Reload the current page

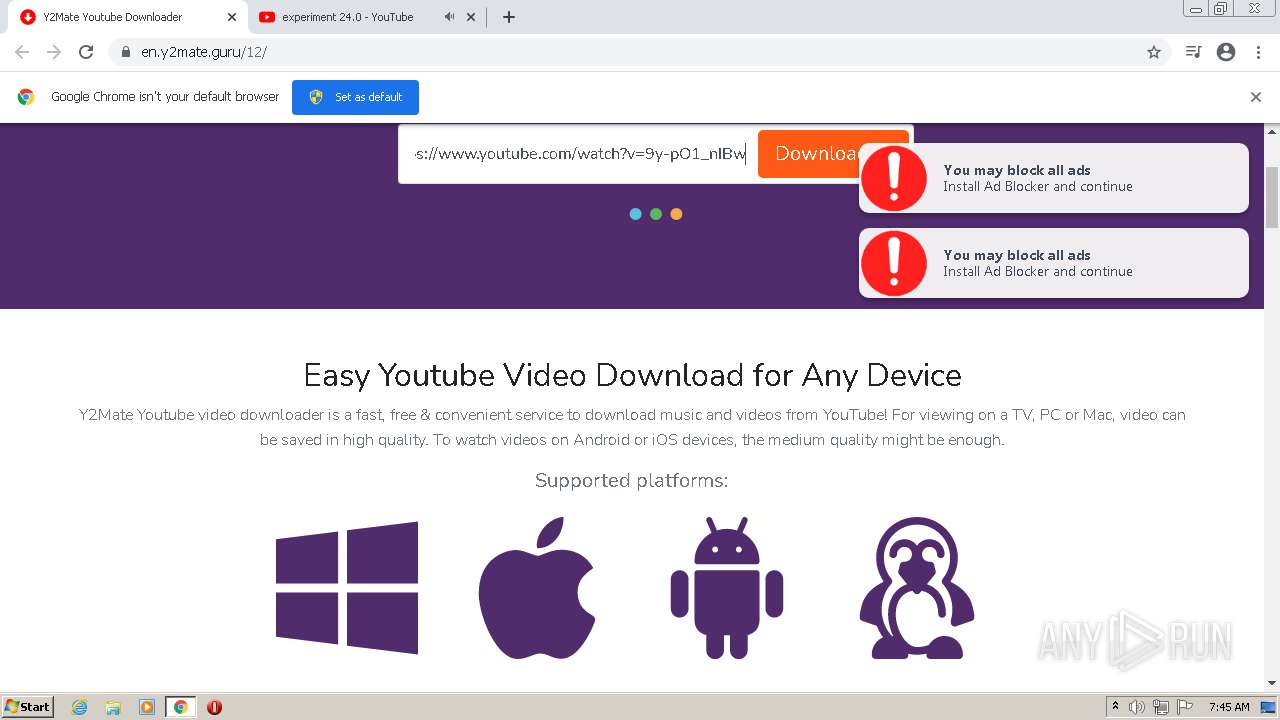click(86, 52)
